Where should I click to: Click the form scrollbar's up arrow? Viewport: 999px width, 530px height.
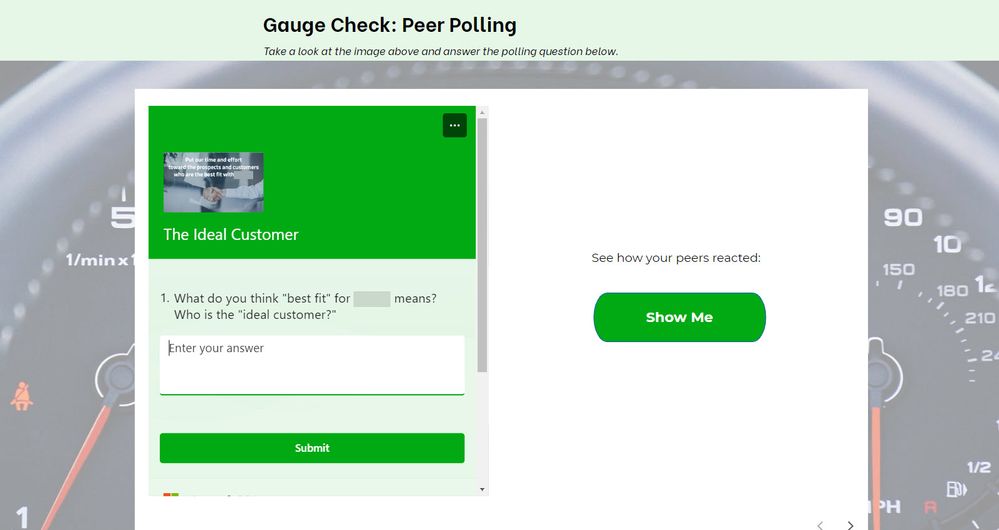483,113
